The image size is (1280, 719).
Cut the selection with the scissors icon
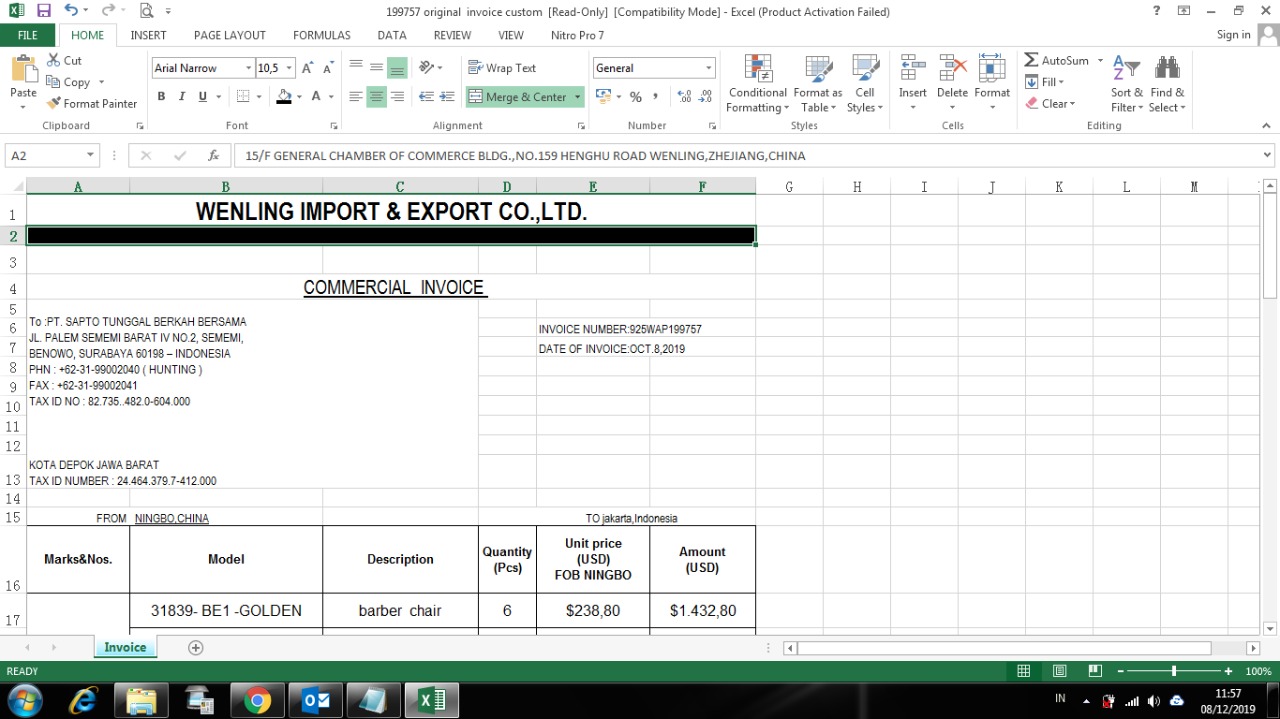pyautogui.click(x=53, y=60)
